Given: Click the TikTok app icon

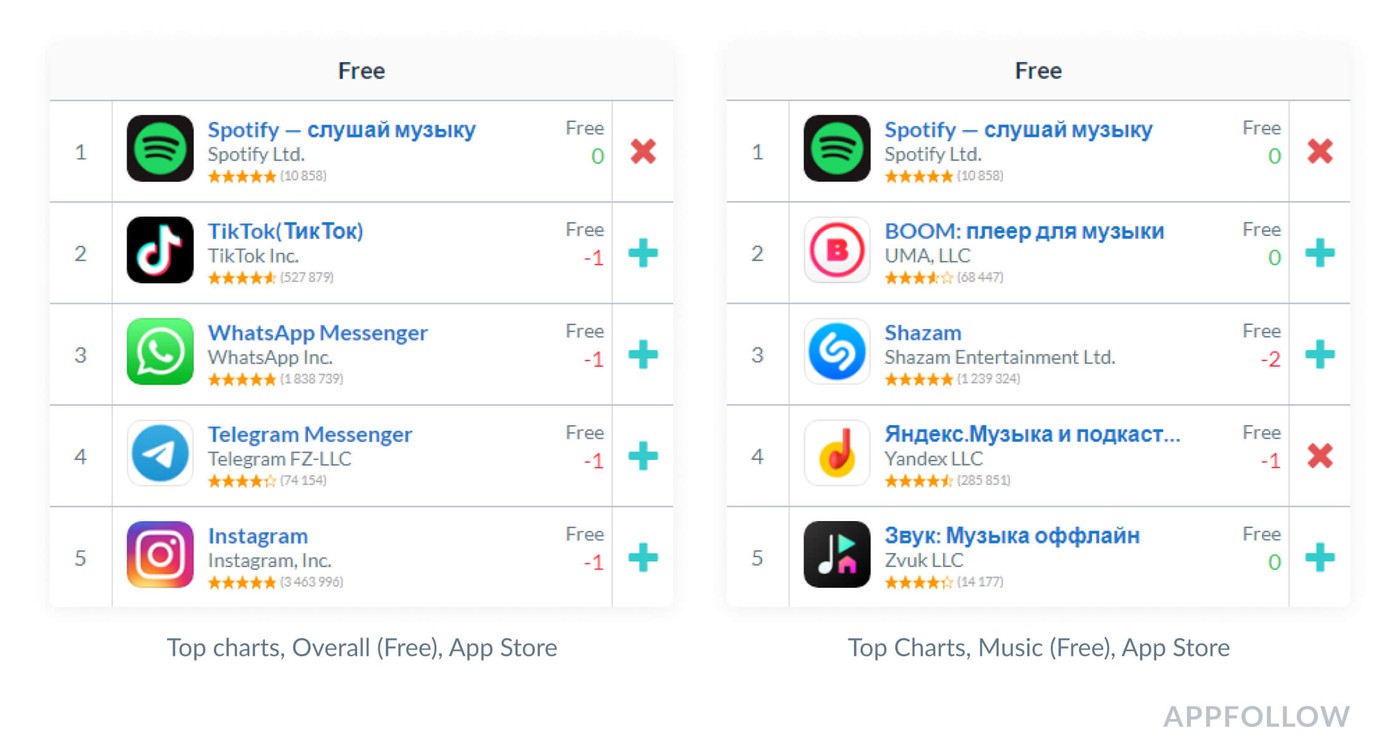Looking at the screenshot, I should (x=160, y=250).
